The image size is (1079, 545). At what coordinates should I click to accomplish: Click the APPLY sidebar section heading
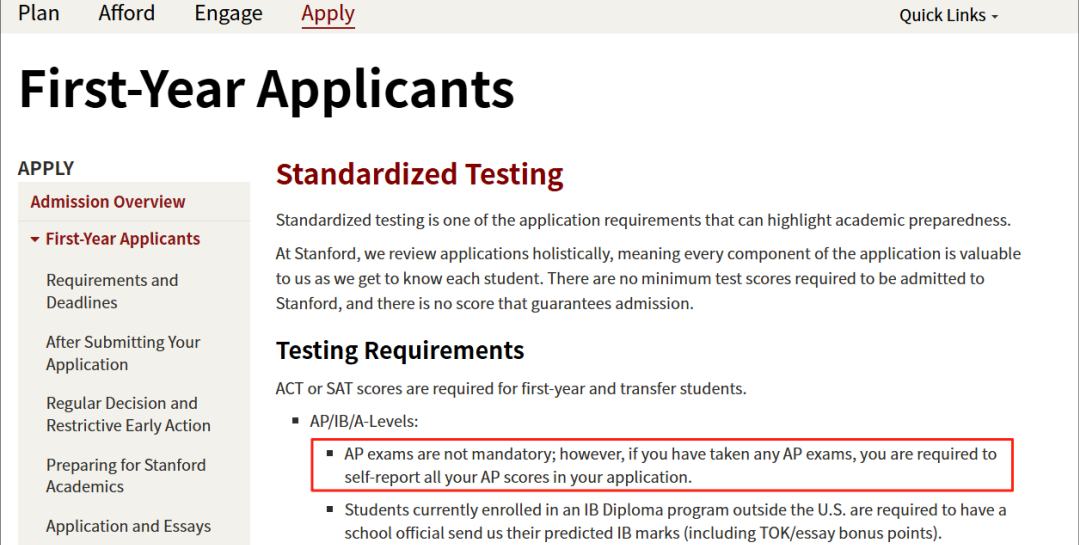[x=46, y=168]
